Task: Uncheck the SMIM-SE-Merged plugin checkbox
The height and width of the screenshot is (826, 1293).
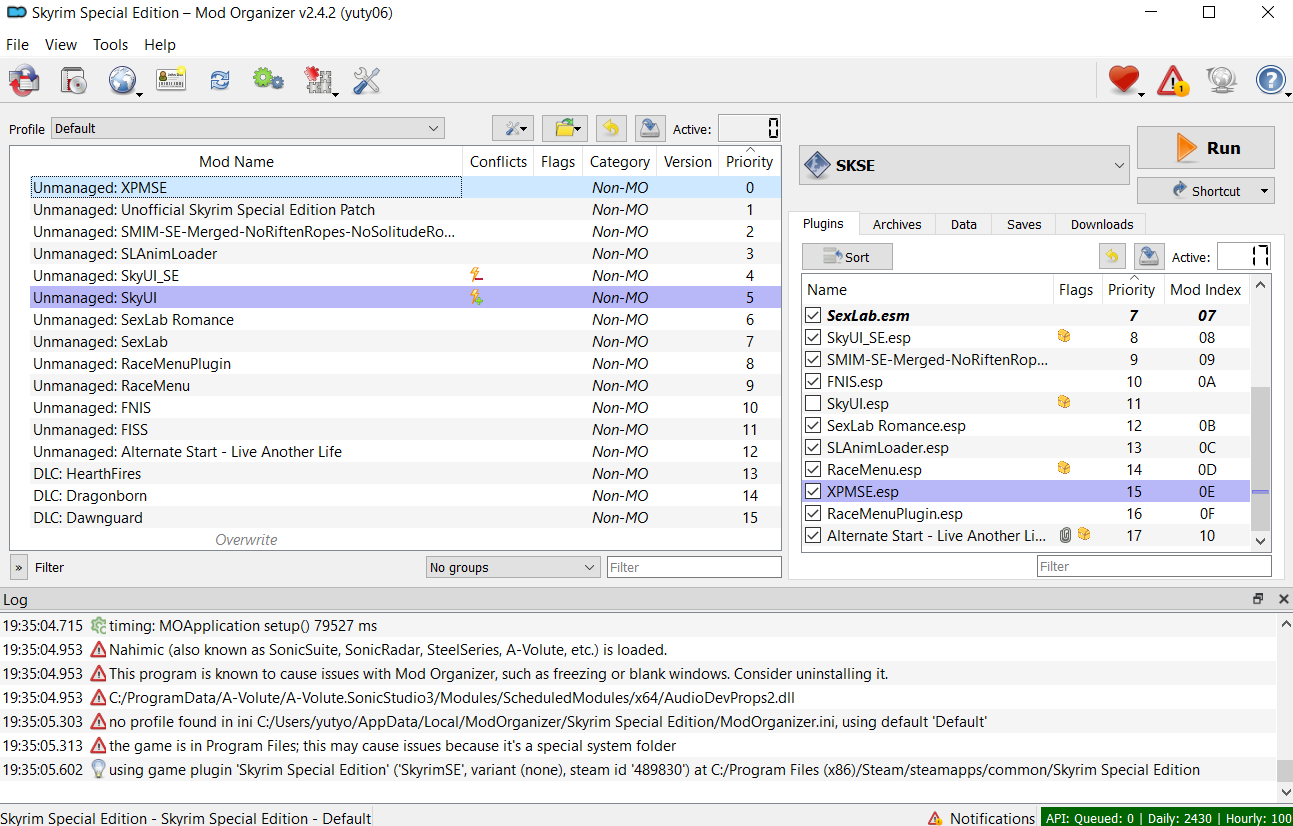Action: pyautogui.click(x=814, y=360)
